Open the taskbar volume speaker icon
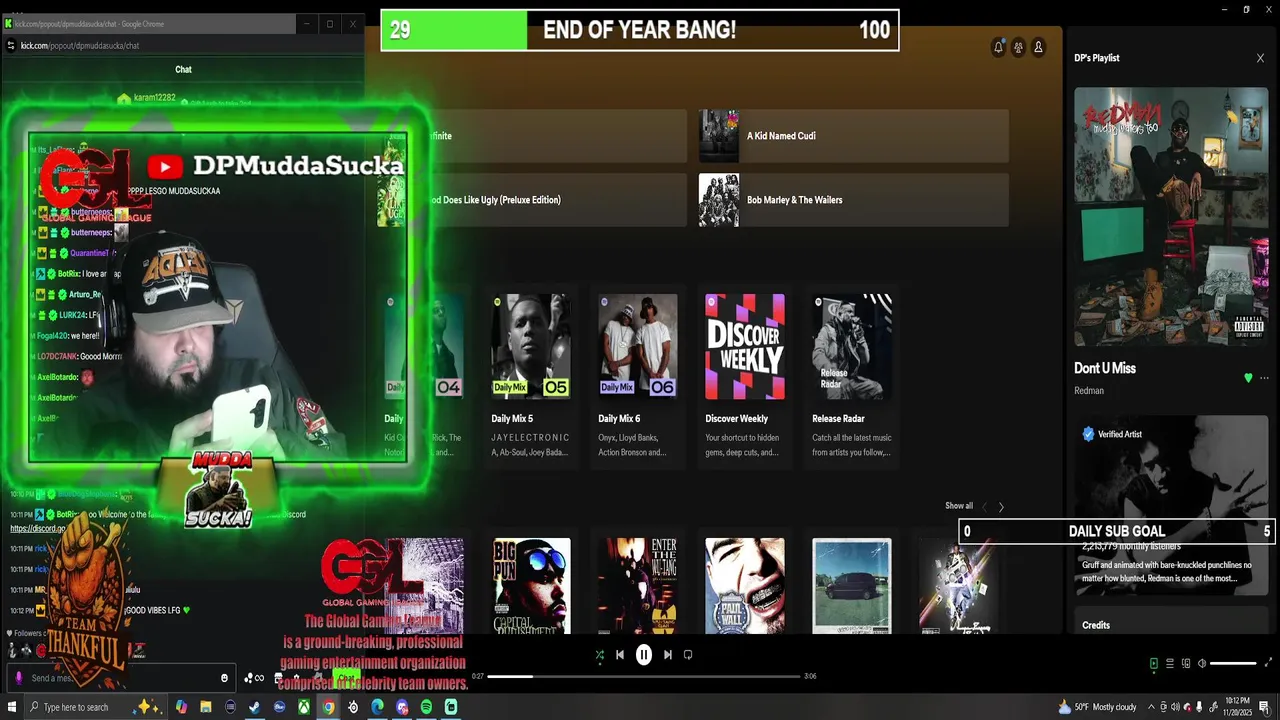 [x=1175, y=707]
